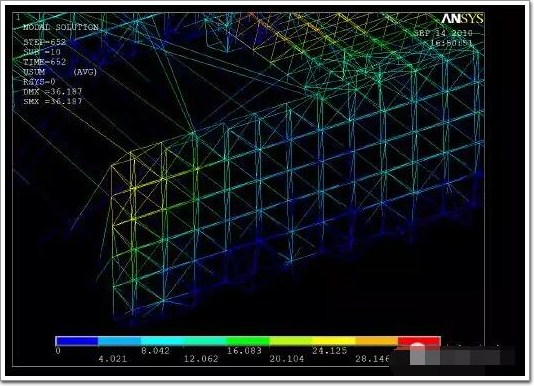Click the USUM (AVG) label
The height and width of the screenshot is (386, 534).
click(60, 72)
